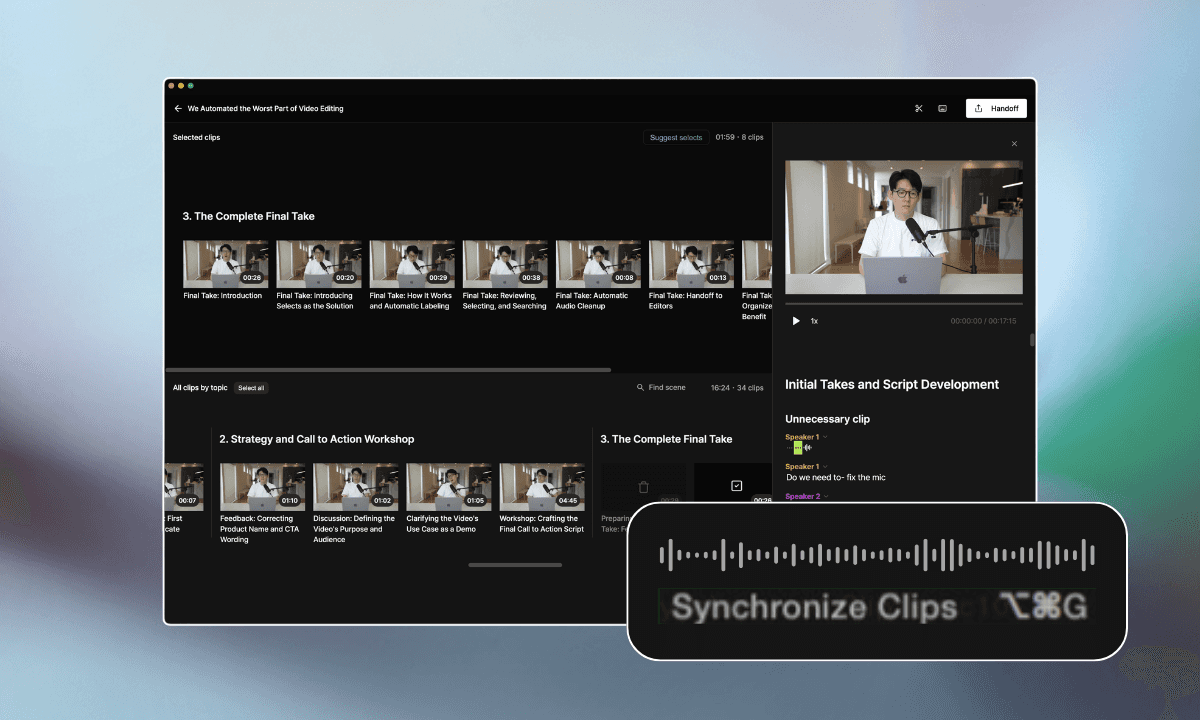Viewport: 1200px width, 720px height.
Task: Toggle the checkbox on the selected clip thumbnail
Action: coord(736,485)
